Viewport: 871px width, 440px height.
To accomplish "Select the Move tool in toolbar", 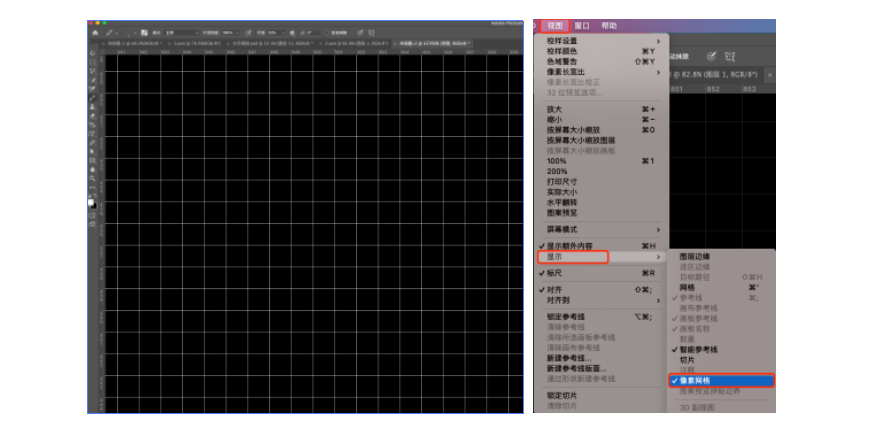I will pos(93,51).
